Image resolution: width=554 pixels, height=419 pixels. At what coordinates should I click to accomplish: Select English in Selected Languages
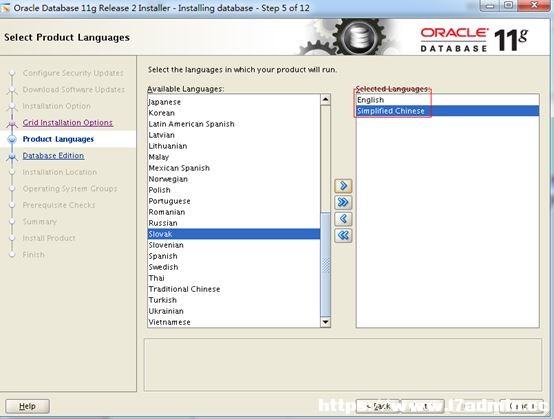tap(447, 100)
